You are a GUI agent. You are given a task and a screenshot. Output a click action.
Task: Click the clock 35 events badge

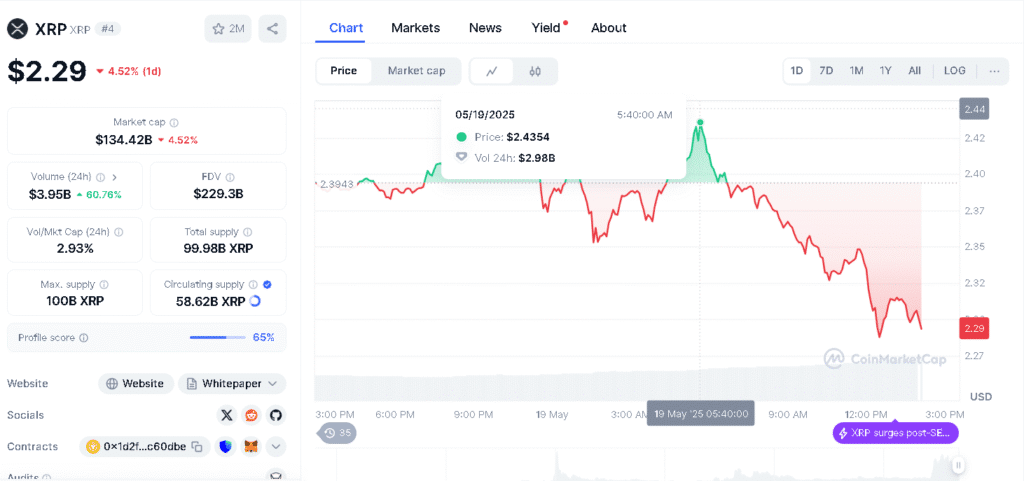pos(337,433)
